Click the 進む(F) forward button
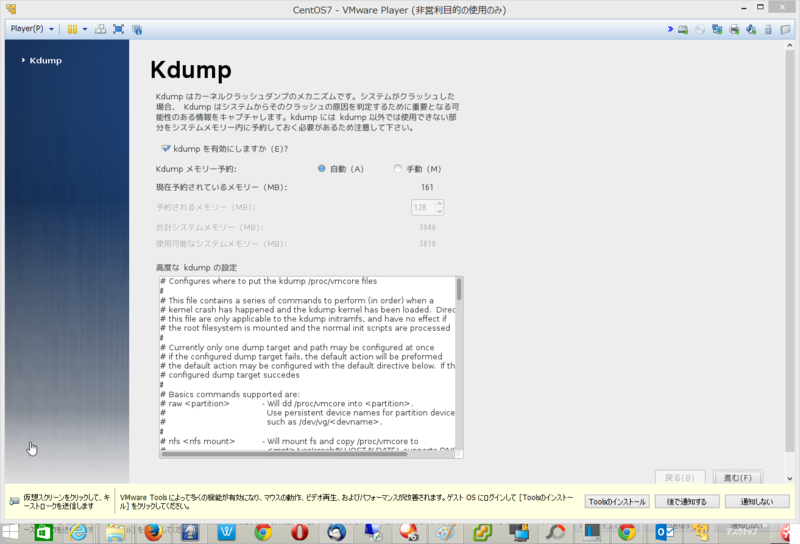The height and width of the screenshot is (544, 800). tap(738, 478)
